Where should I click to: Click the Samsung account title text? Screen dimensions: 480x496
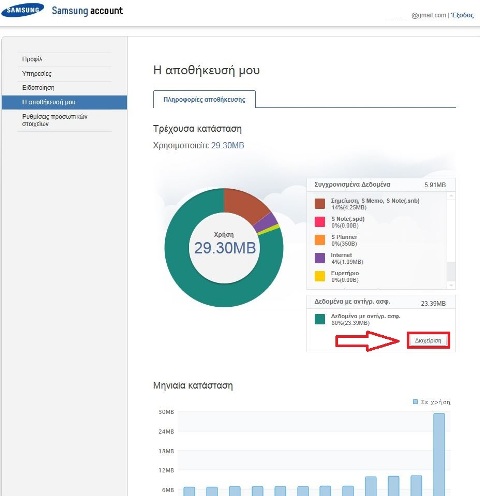(87, 11)
